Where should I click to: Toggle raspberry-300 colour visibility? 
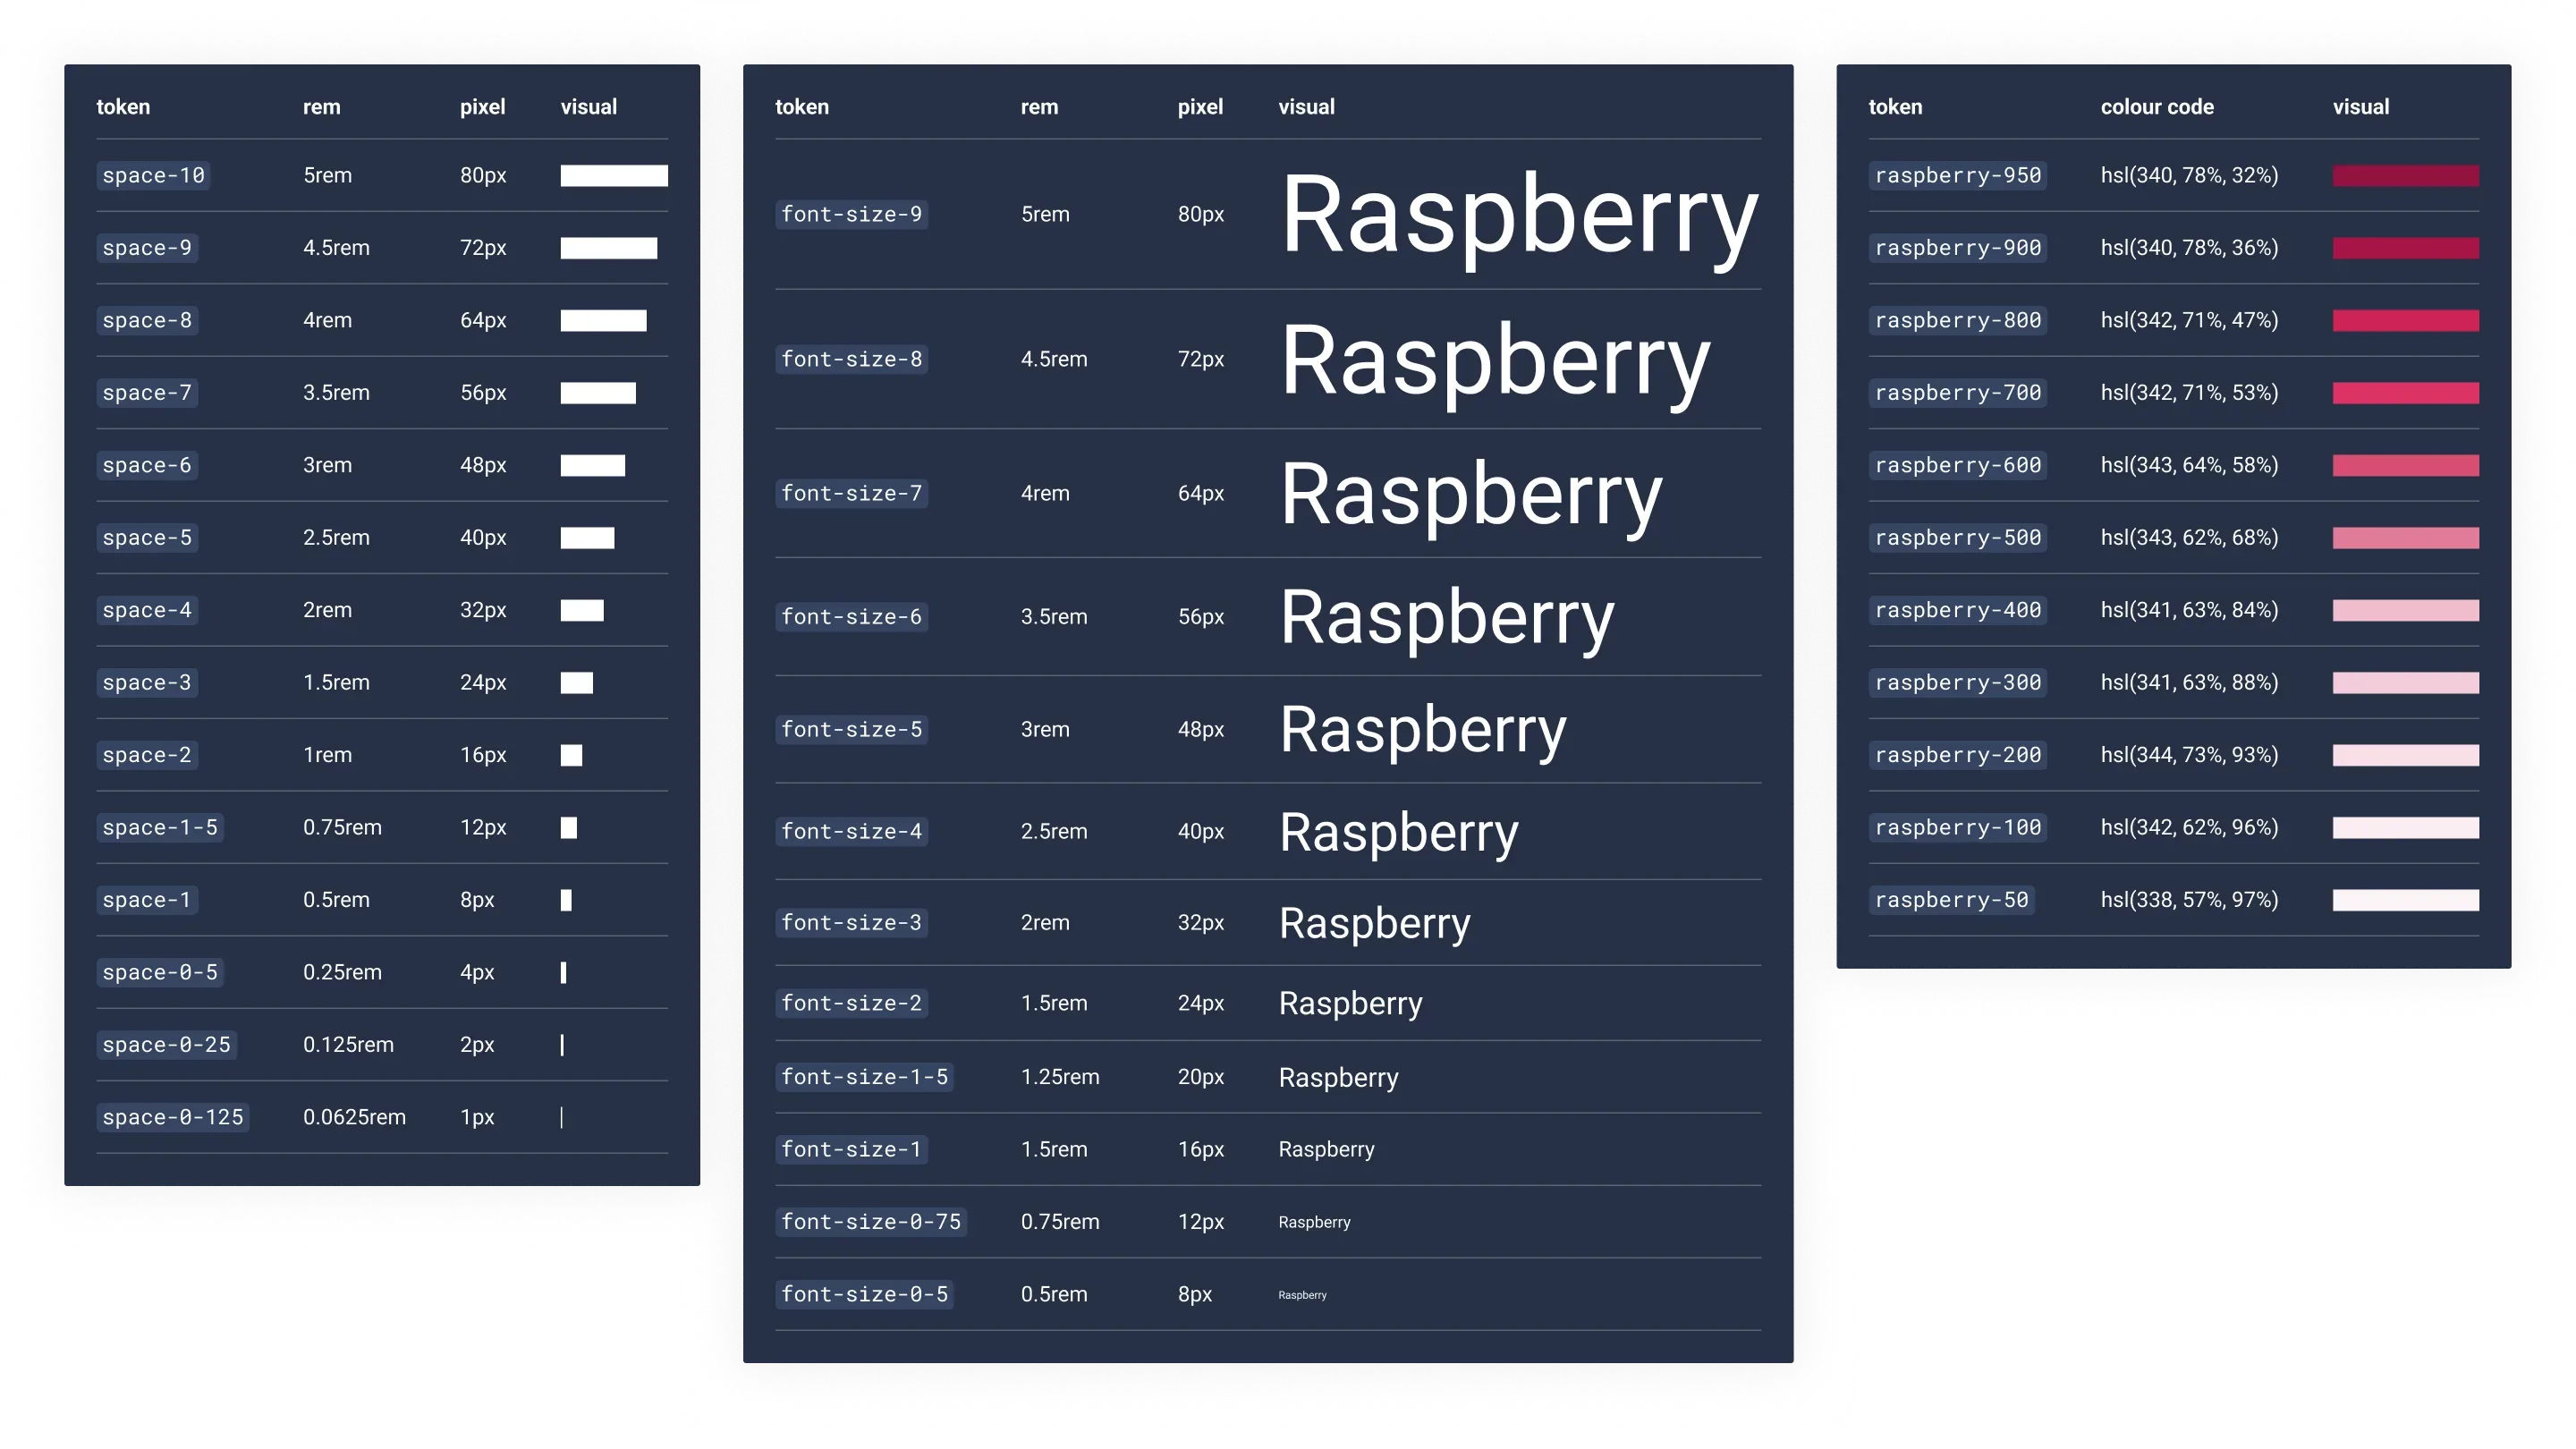pos(2406,683)
